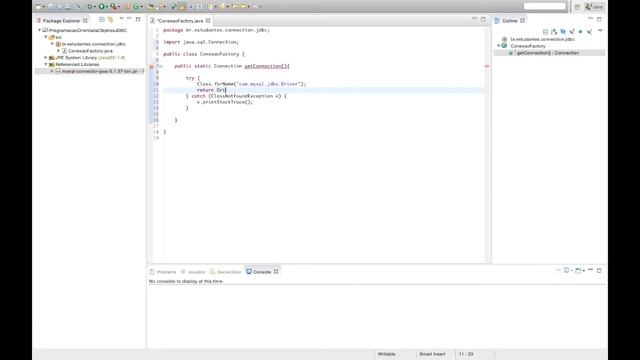Open the Outline view menu arrow

[x=600, y=30]
